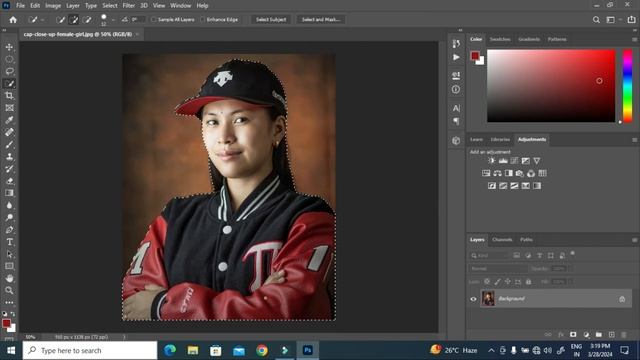640x360 pixels.
Task: Select the Rectangle shape tool
Action: pyautogui.click(x=9, y=266)
